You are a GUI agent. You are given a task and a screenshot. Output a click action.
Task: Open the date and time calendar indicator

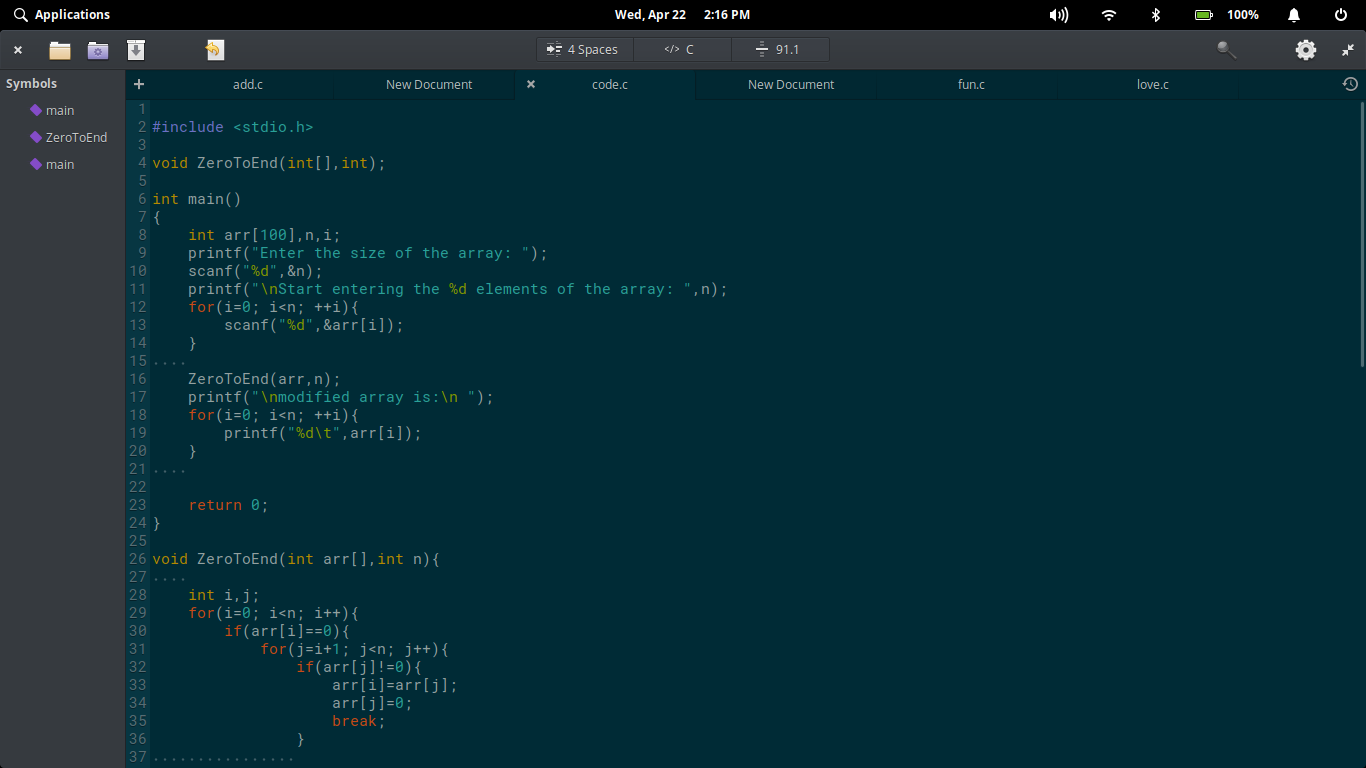pos(682,15)
